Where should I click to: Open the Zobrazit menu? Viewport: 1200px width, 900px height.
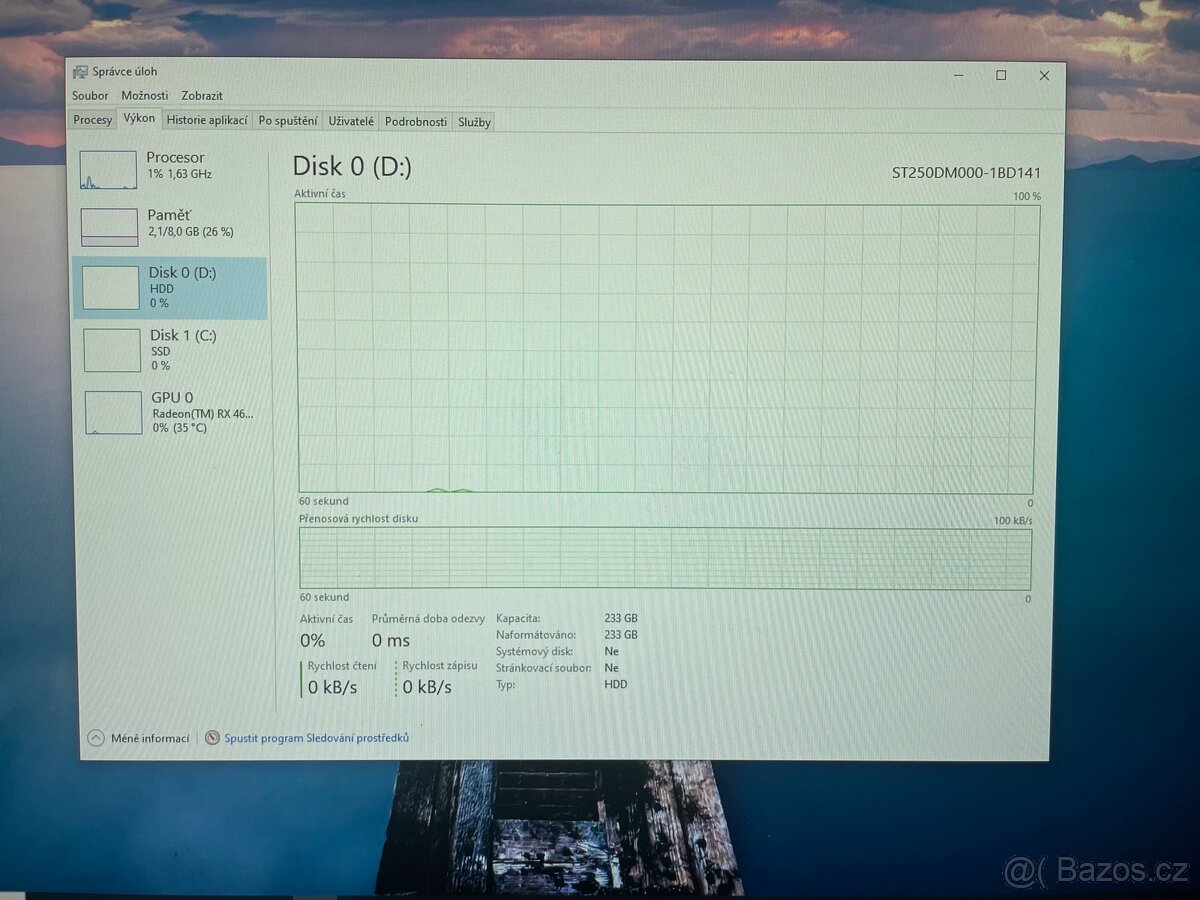(x=202, y=96)
